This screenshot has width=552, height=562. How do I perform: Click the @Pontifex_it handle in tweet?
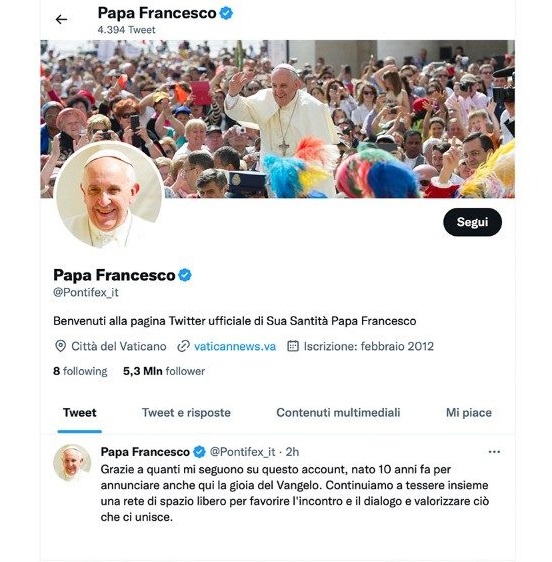click(x=242, y=452)
